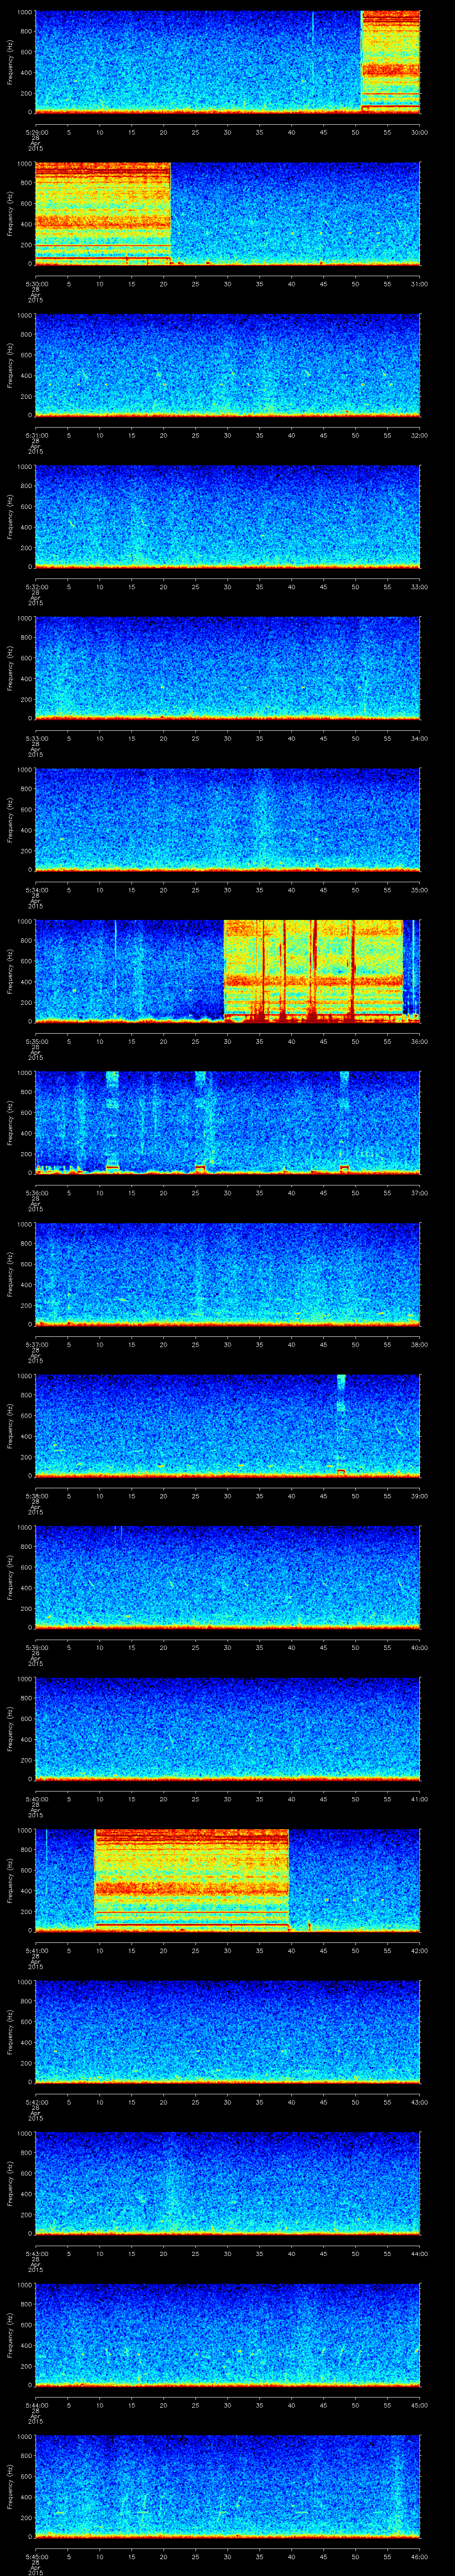Select the spectrogram panel starting at 5:42:00

coord(228,2032)
